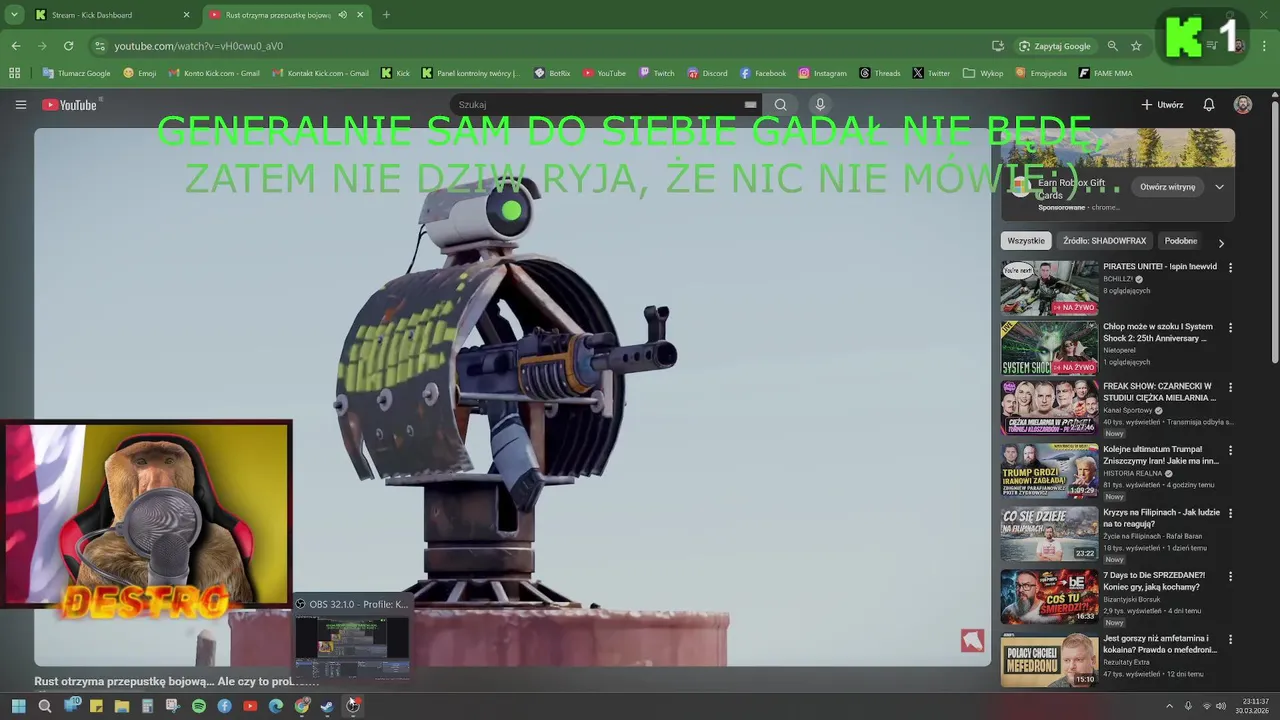Start voice search with the microphone
Image resolution: width=1280 pixels, height=720 pixels.
pos(820,105)
